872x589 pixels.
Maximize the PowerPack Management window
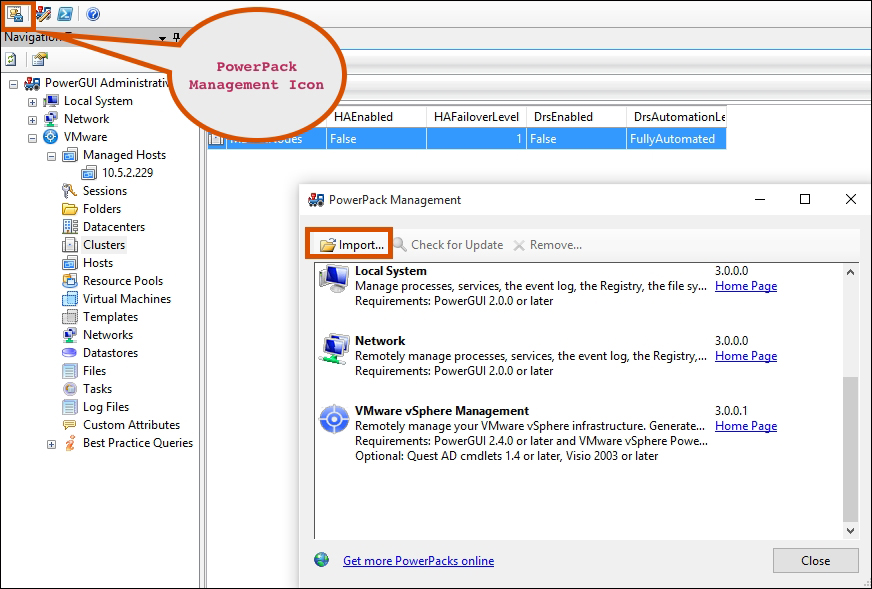pos(805,199)
